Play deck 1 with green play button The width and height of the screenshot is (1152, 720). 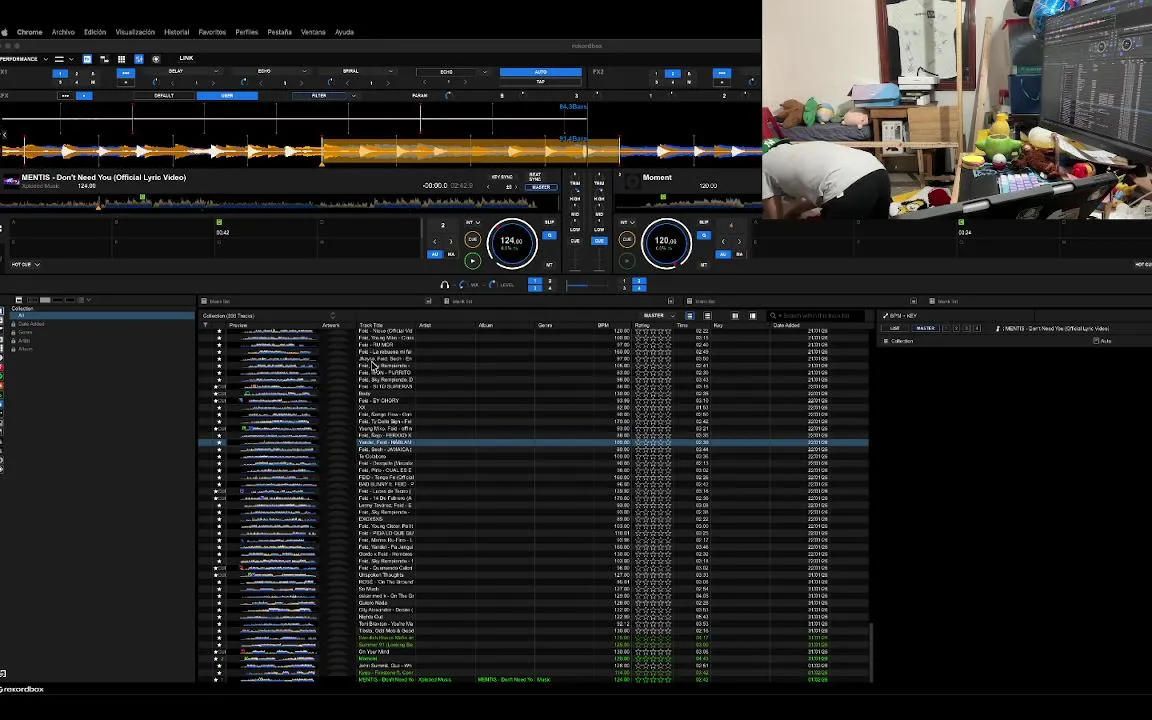coord(472,260)
